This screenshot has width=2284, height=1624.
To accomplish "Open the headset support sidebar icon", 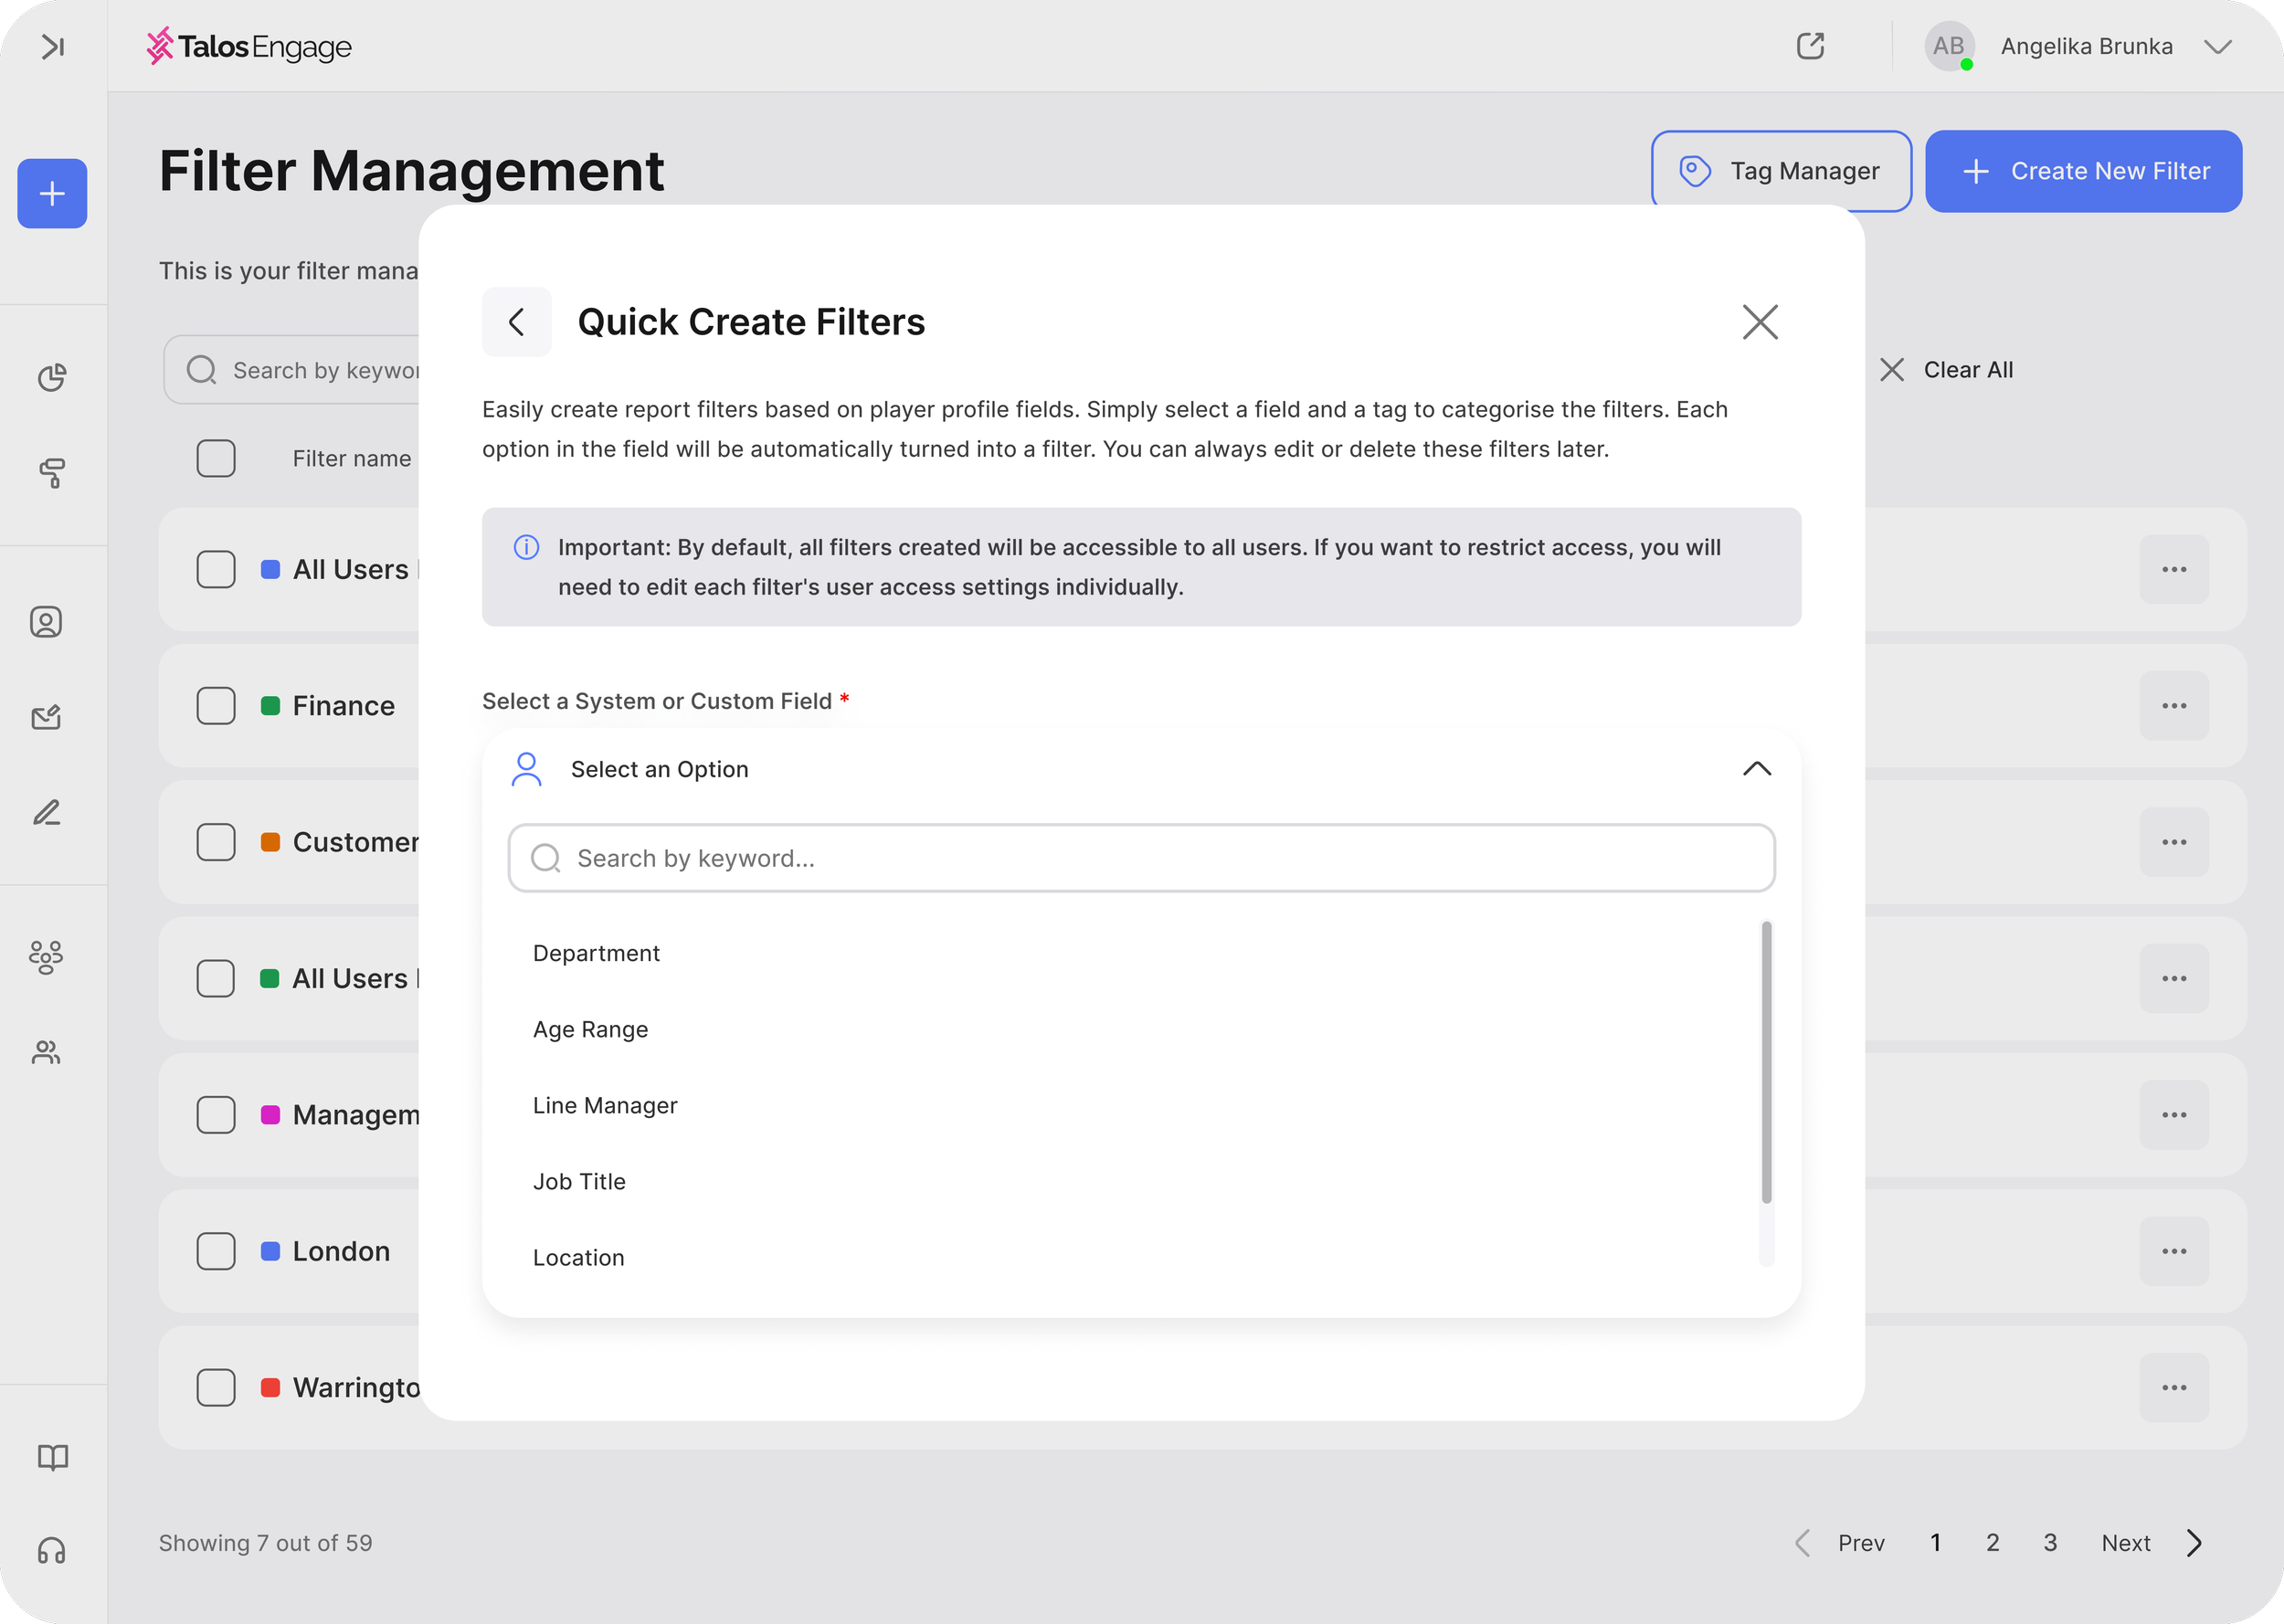I will point(52,1551).
